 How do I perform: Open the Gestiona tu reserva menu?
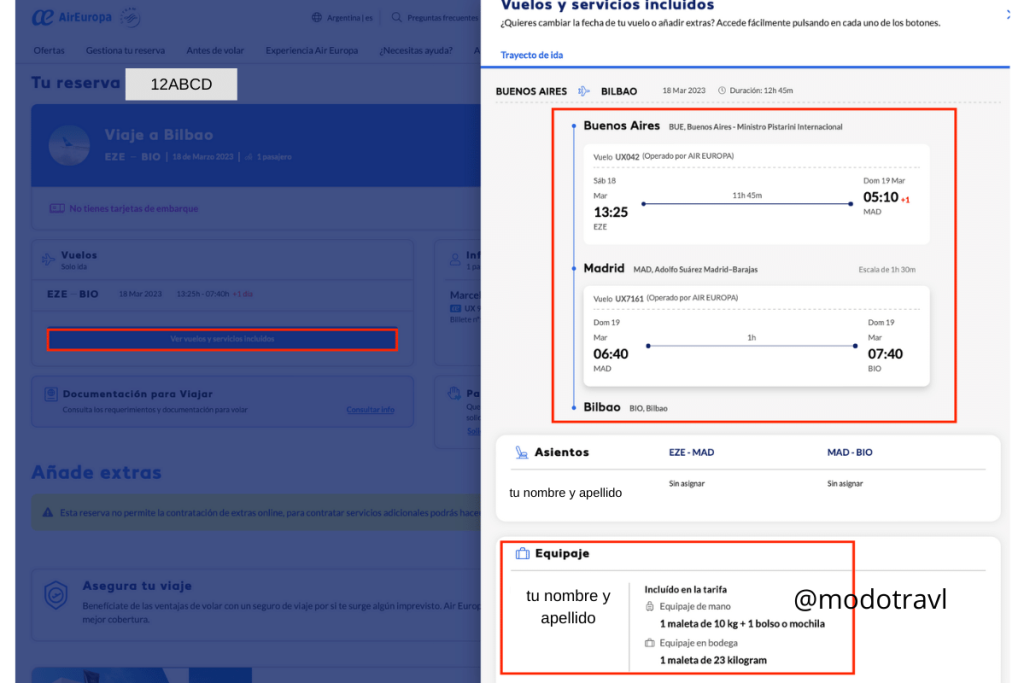pos(125,51)
